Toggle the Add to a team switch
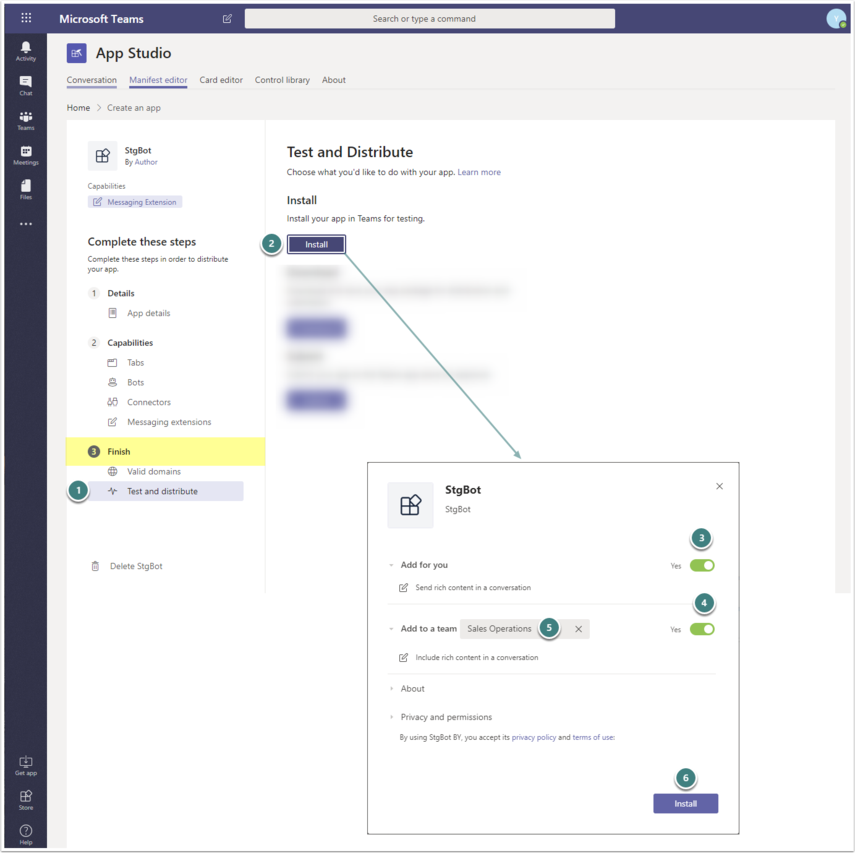Screen dimensions: 855x853 point(702,629)
